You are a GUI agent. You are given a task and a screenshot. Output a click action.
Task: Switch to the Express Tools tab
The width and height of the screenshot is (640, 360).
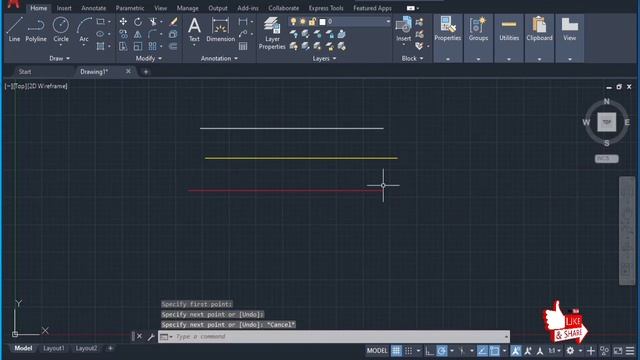point(326,8)
